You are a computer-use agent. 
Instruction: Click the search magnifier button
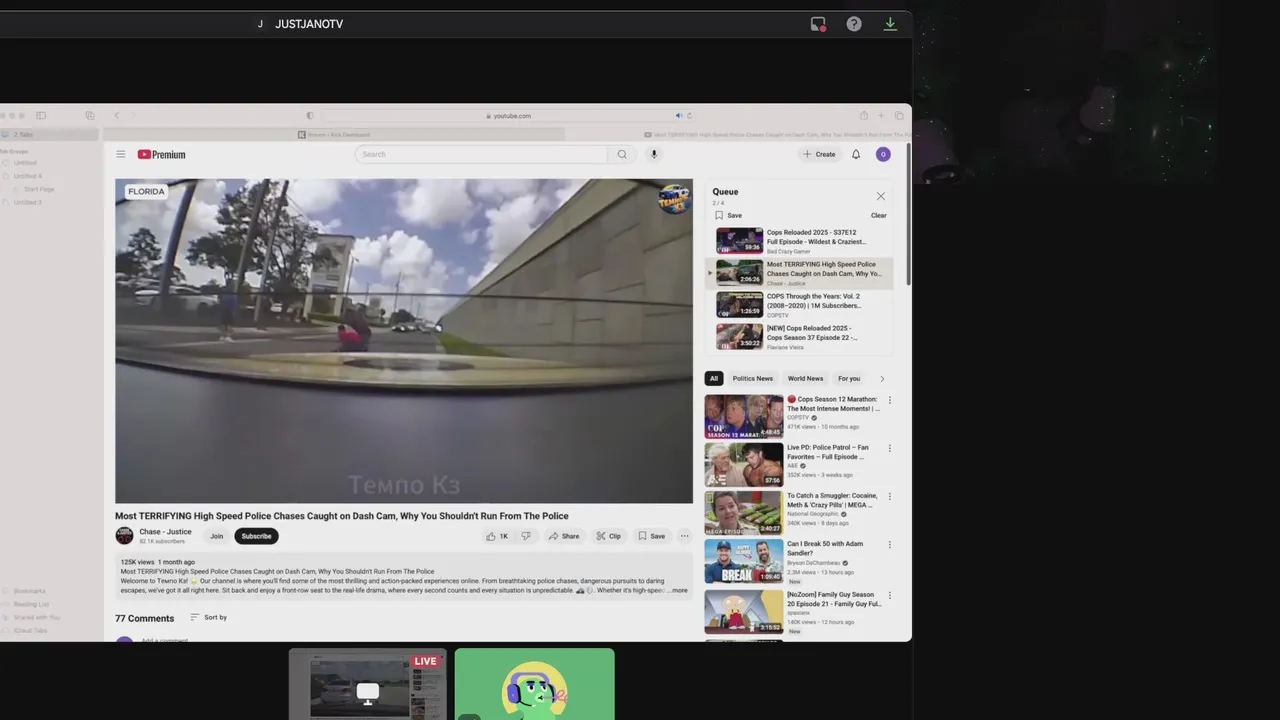pos(622,154)
